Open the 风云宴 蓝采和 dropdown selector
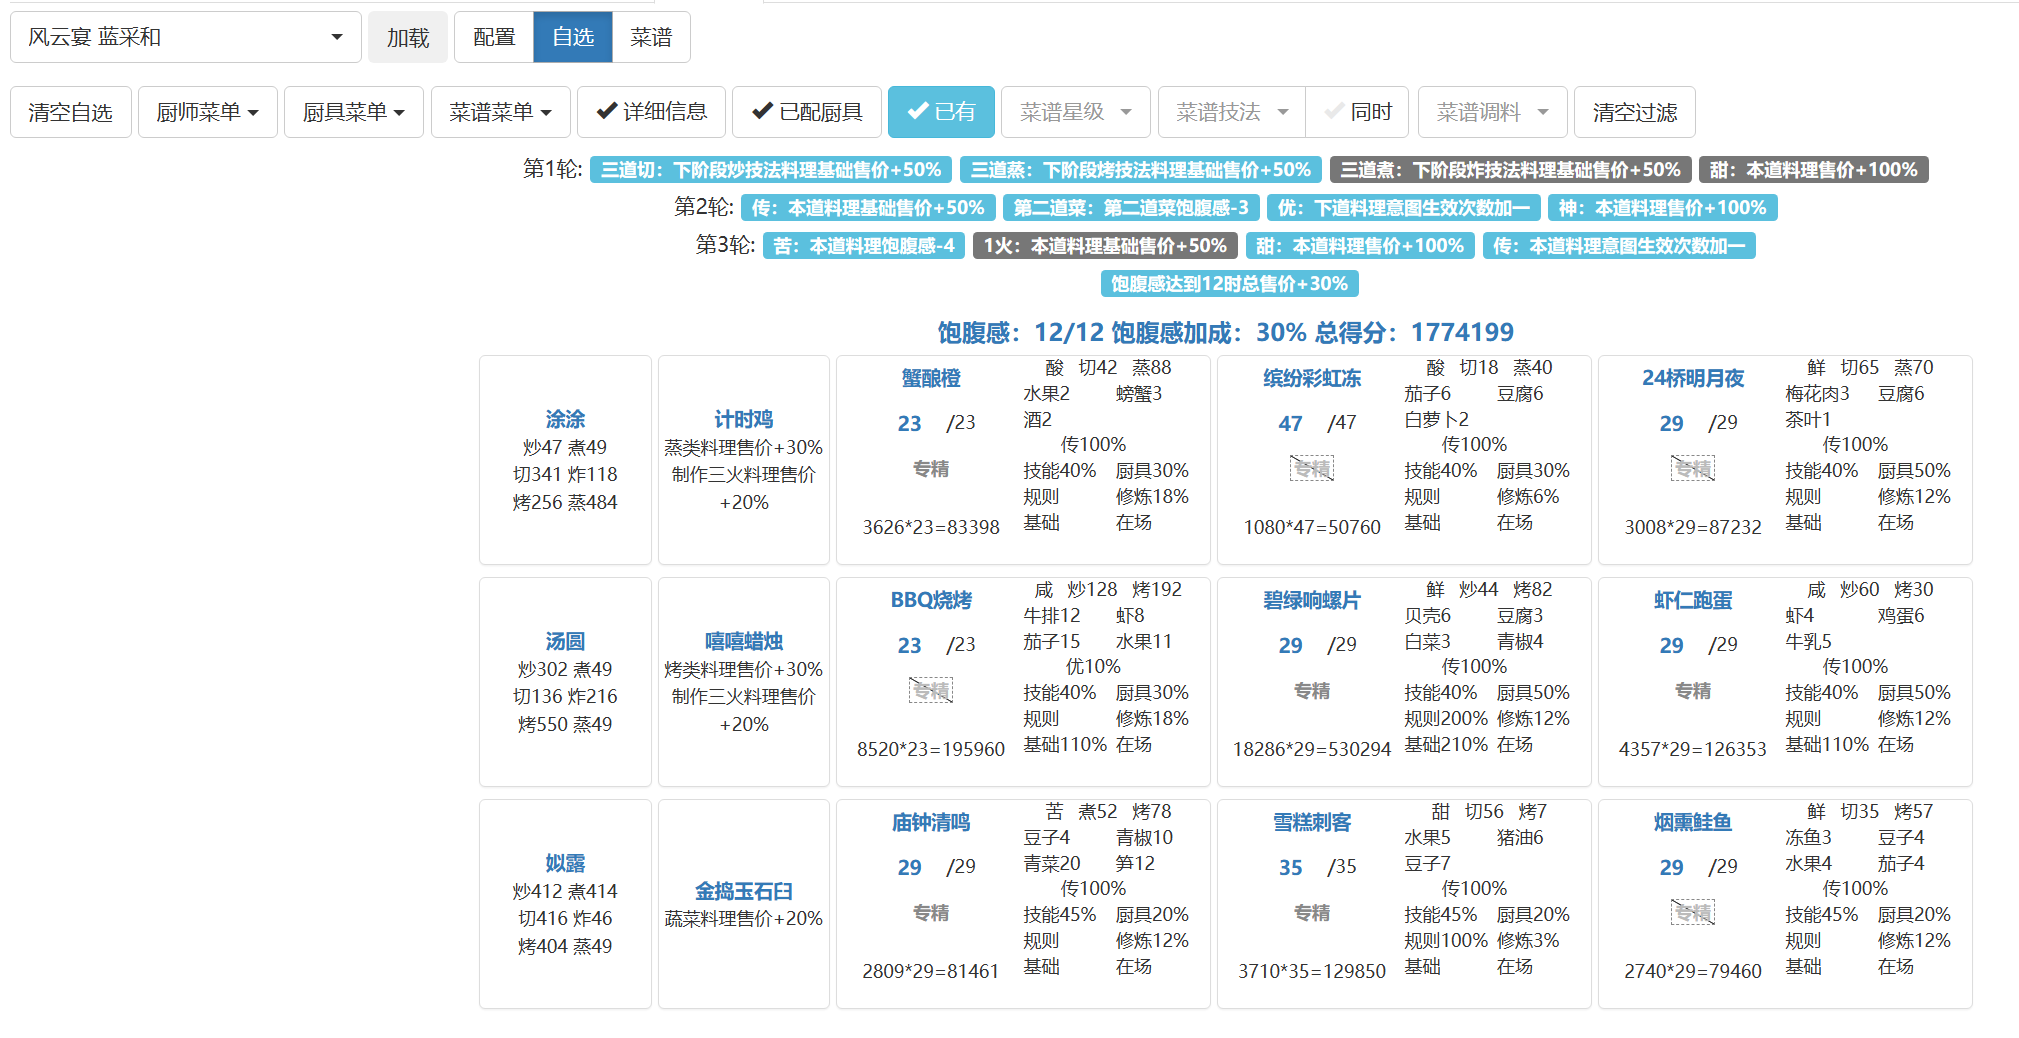The image size is (2019, 1038). [186, 37]
